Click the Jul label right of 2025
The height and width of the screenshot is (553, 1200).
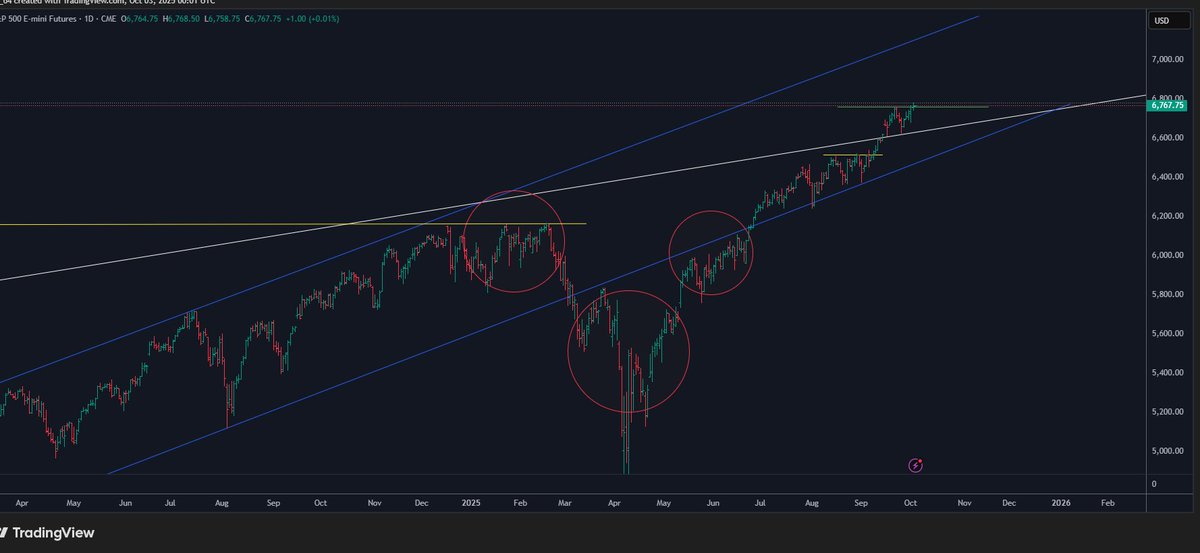[760, 504]
